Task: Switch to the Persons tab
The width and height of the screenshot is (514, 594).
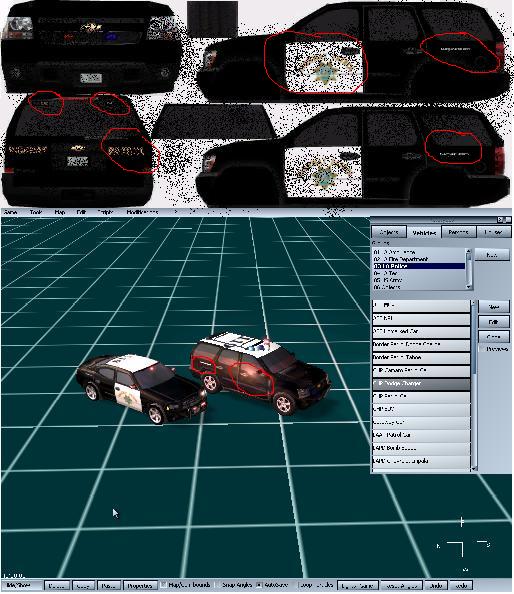Action: (x=458, y=232)
